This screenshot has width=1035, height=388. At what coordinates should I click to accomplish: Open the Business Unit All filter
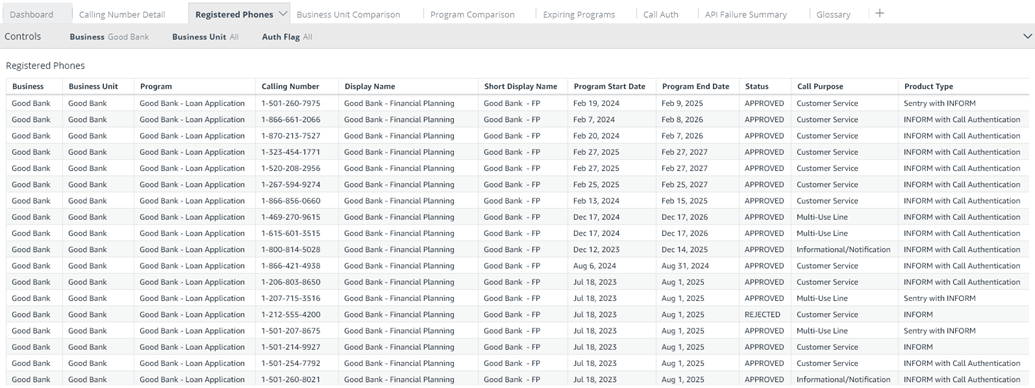(x=205, y=37)
